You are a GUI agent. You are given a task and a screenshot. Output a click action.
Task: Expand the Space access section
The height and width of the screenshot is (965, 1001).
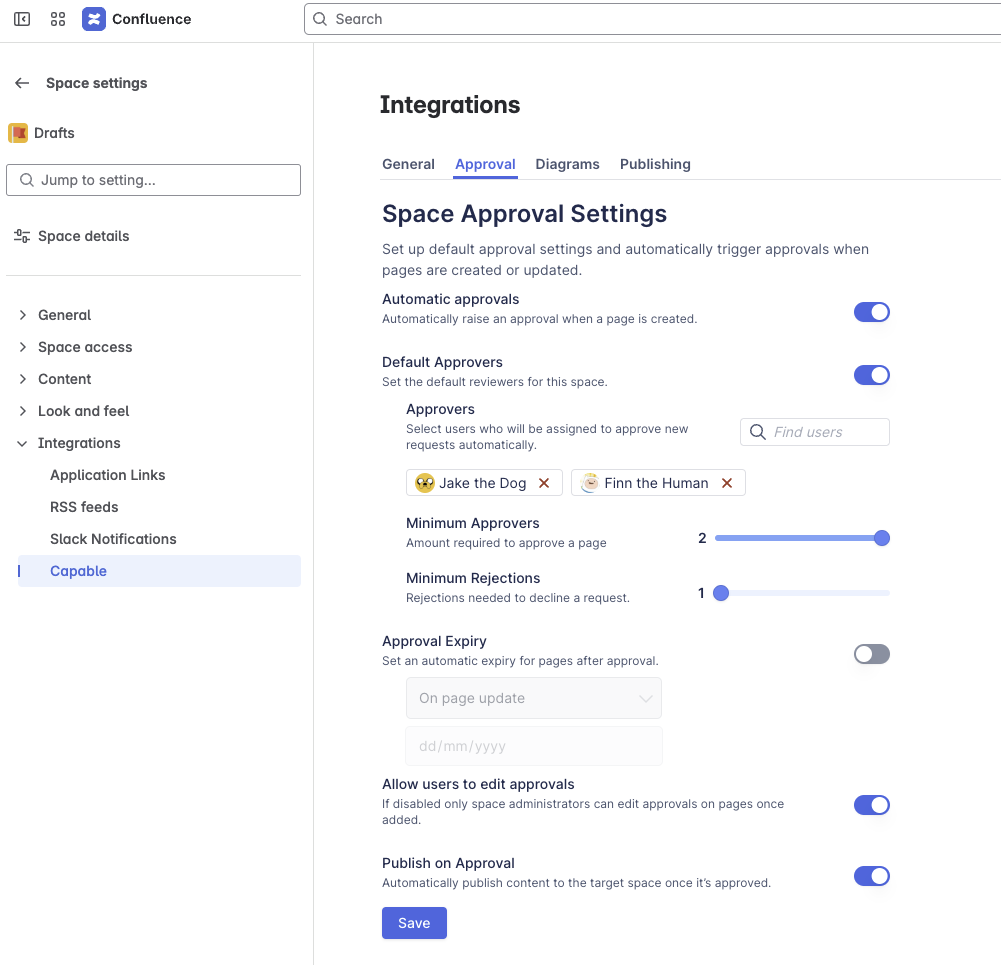23,347
